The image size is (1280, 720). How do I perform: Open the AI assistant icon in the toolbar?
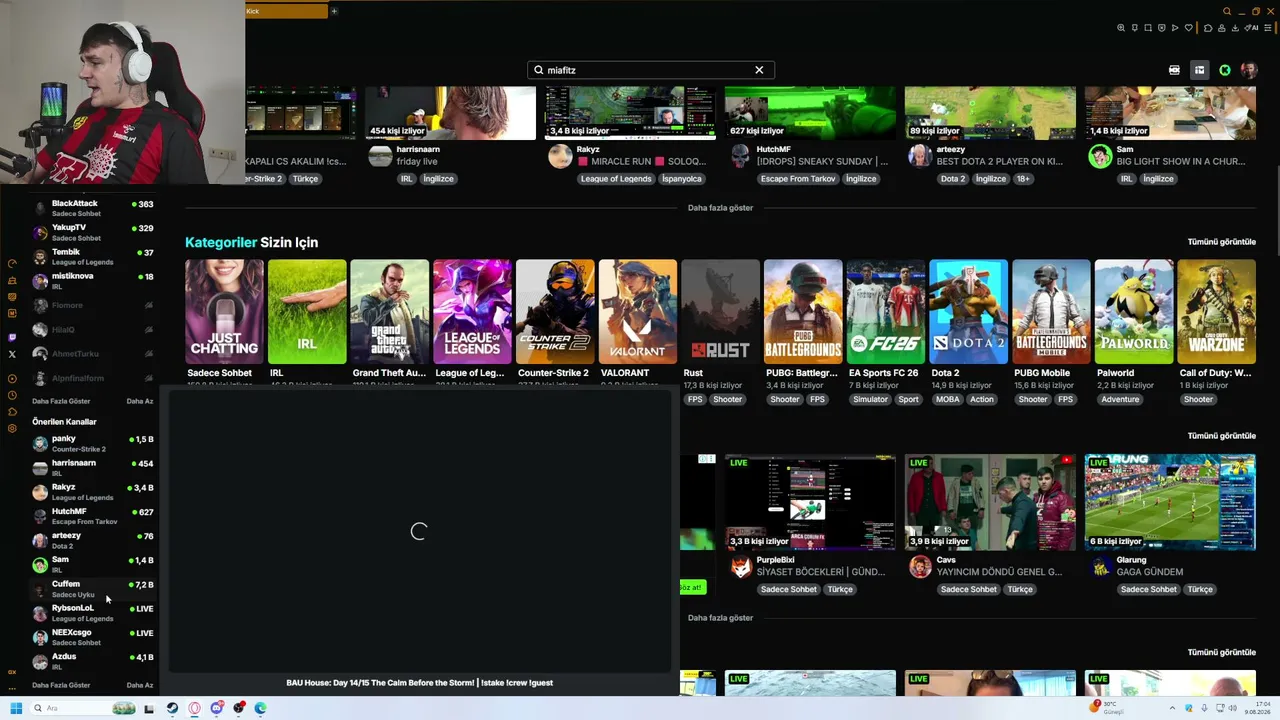[1252, 28]
